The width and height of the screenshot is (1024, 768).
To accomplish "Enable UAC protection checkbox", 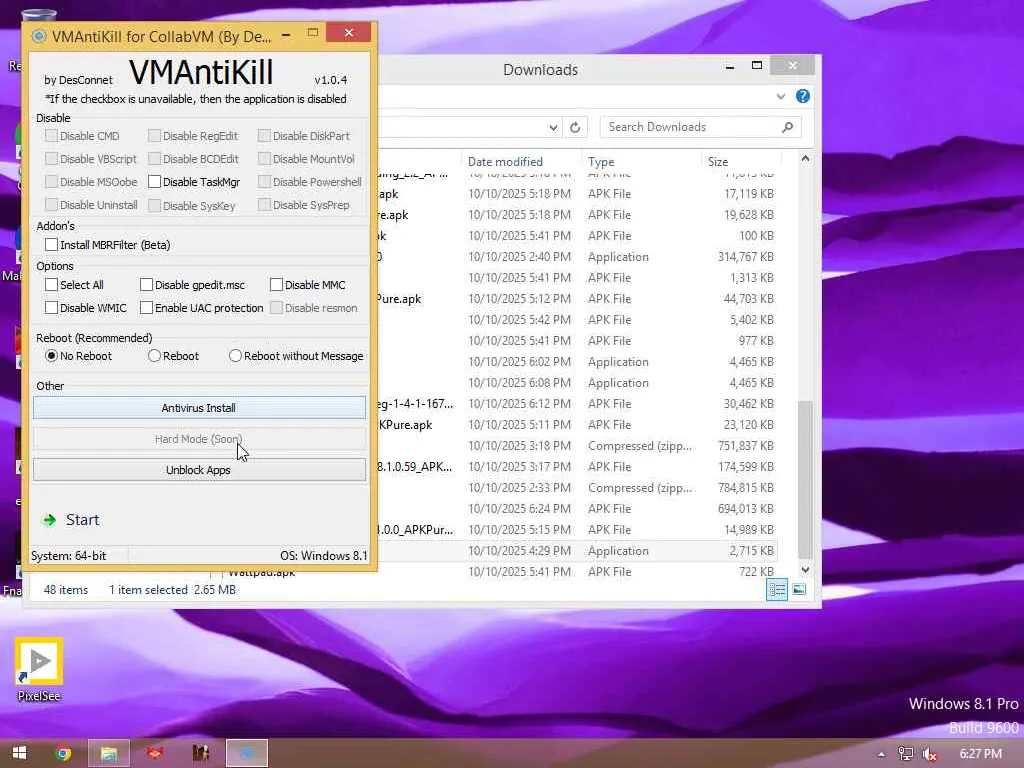I will tap(146, 308).
